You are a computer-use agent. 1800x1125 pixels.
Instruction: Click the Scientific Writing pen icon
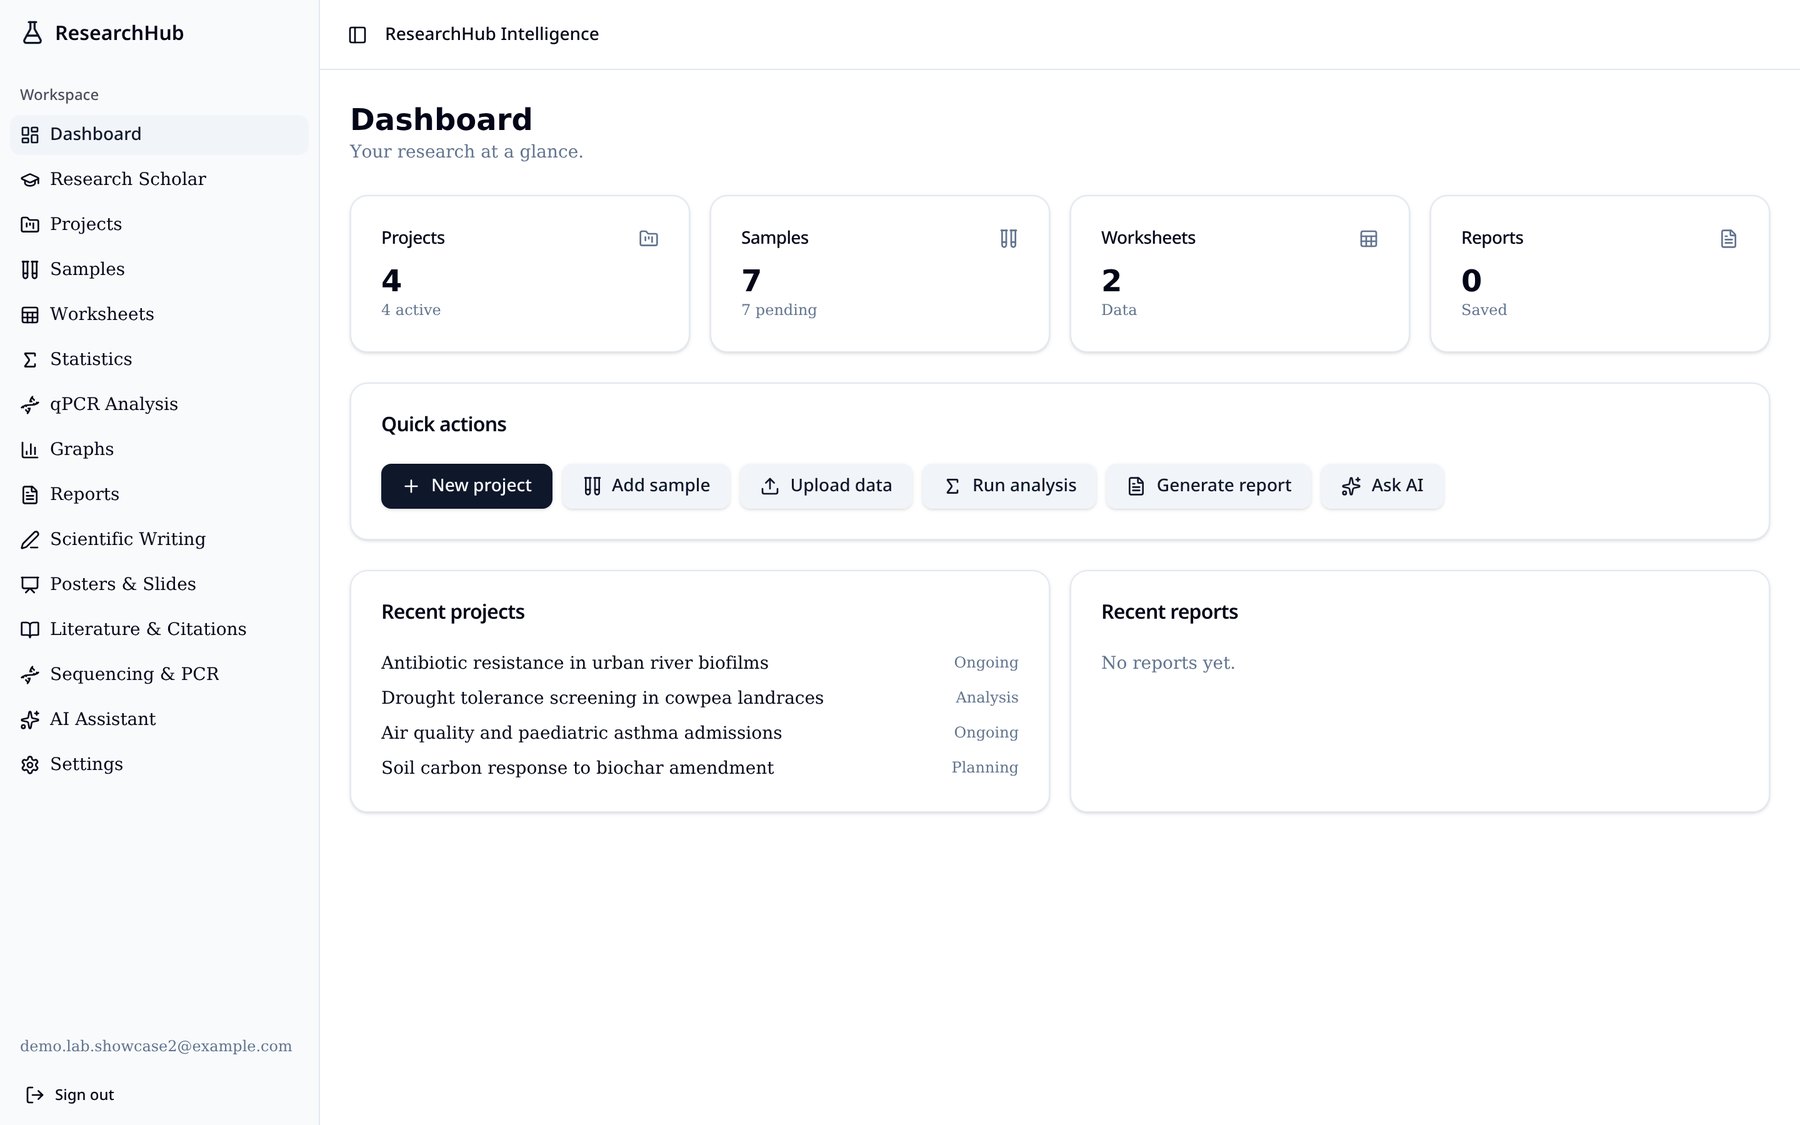click(x=30, y=540)
